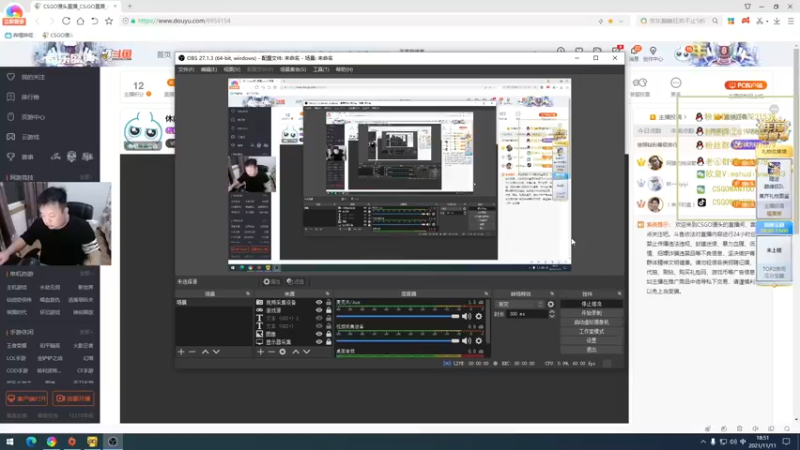Open Windows Start menu
This screenshot has width=800, height=450.
[10, 441]
